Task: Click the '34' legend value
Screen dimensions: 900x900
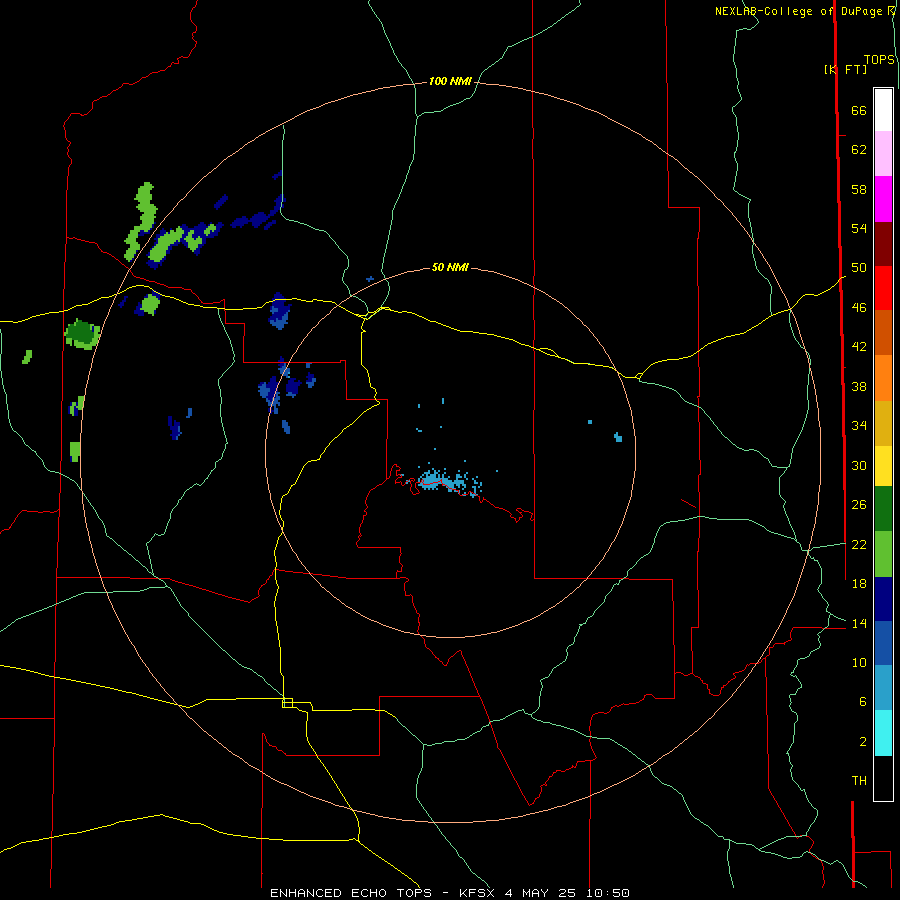Action: pos(859,426)
